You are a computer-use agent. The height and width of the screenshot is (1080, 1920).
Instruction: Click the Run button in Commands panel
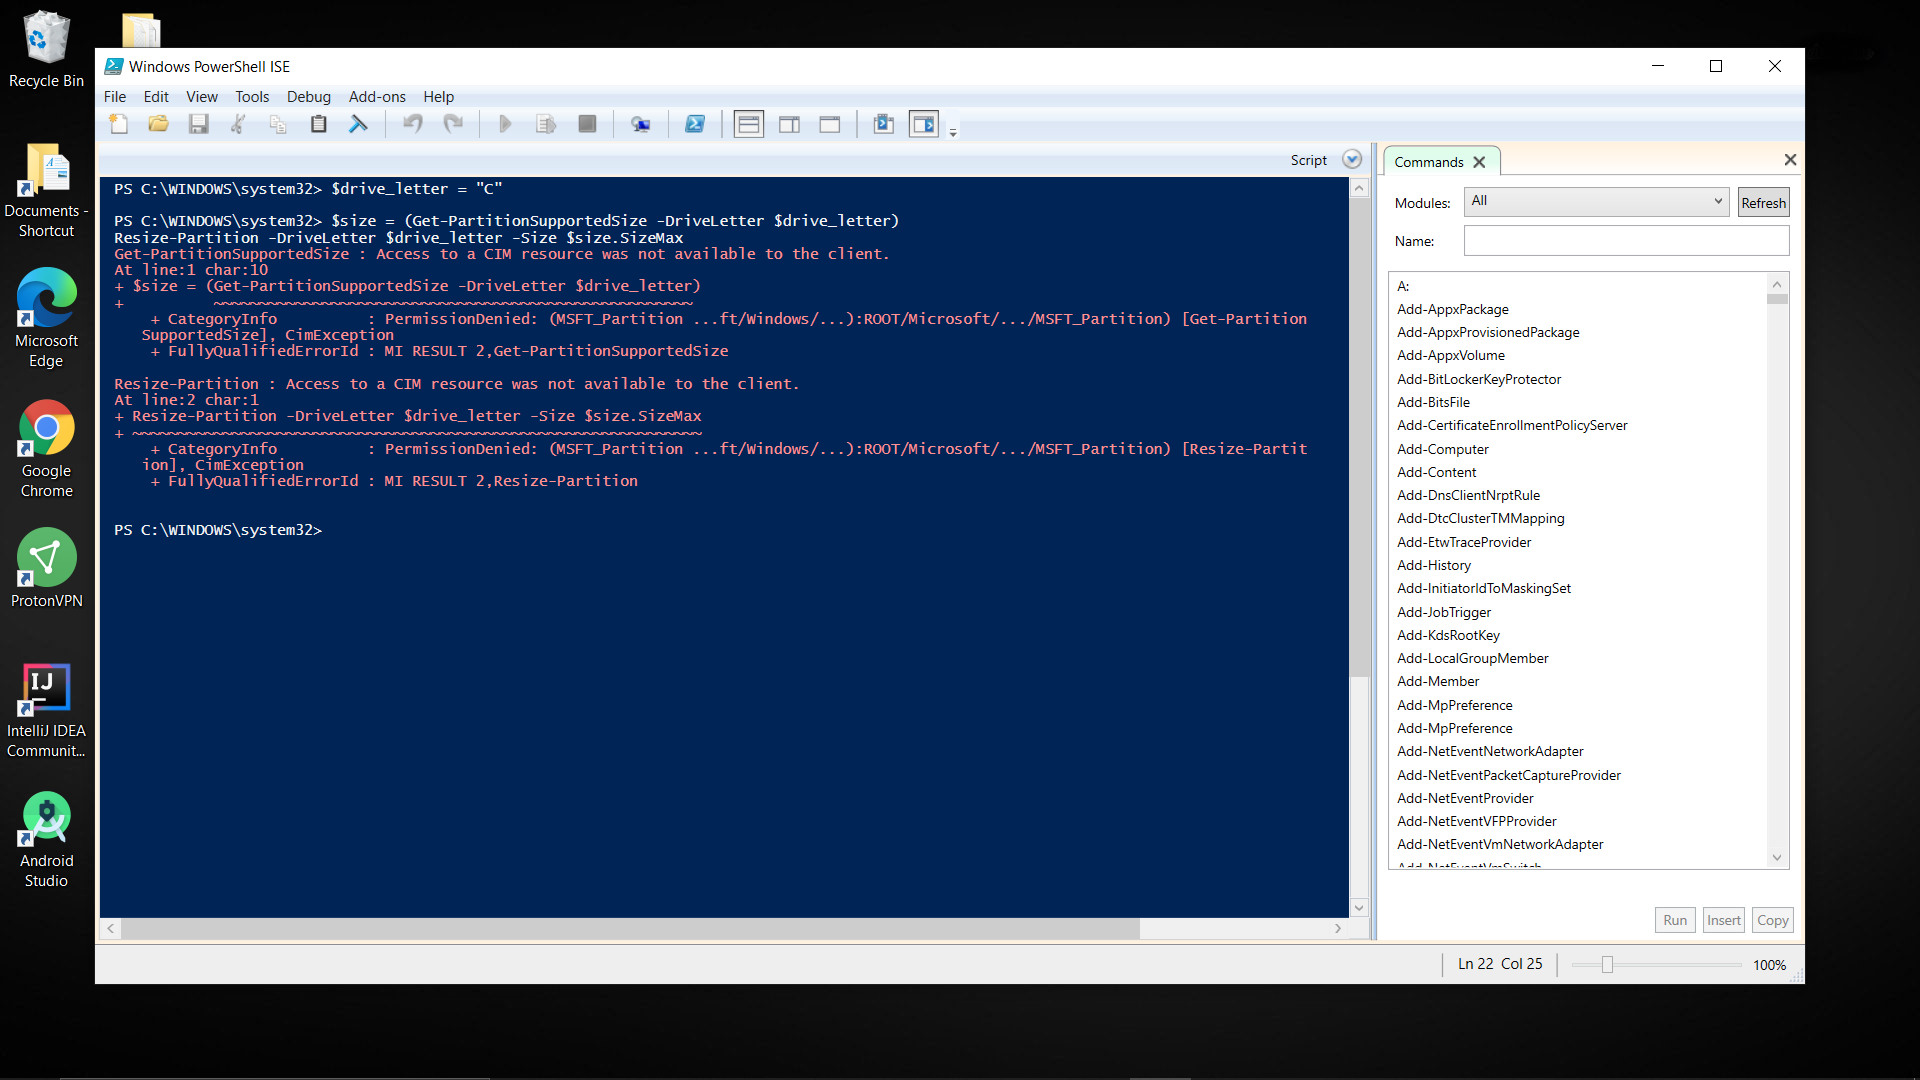(1675, 920)
